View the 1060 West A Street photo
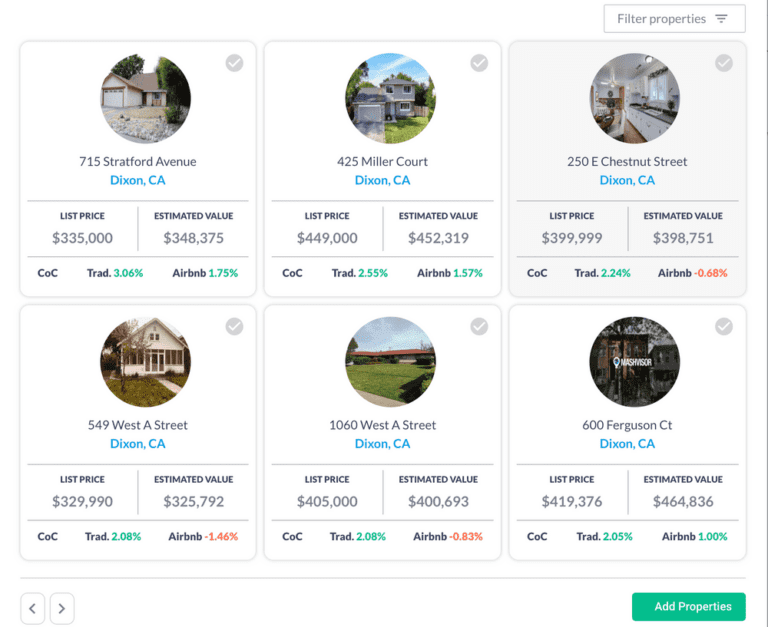Image resolution: width=768 pixels, height=627 pixels. click(390, 362)
